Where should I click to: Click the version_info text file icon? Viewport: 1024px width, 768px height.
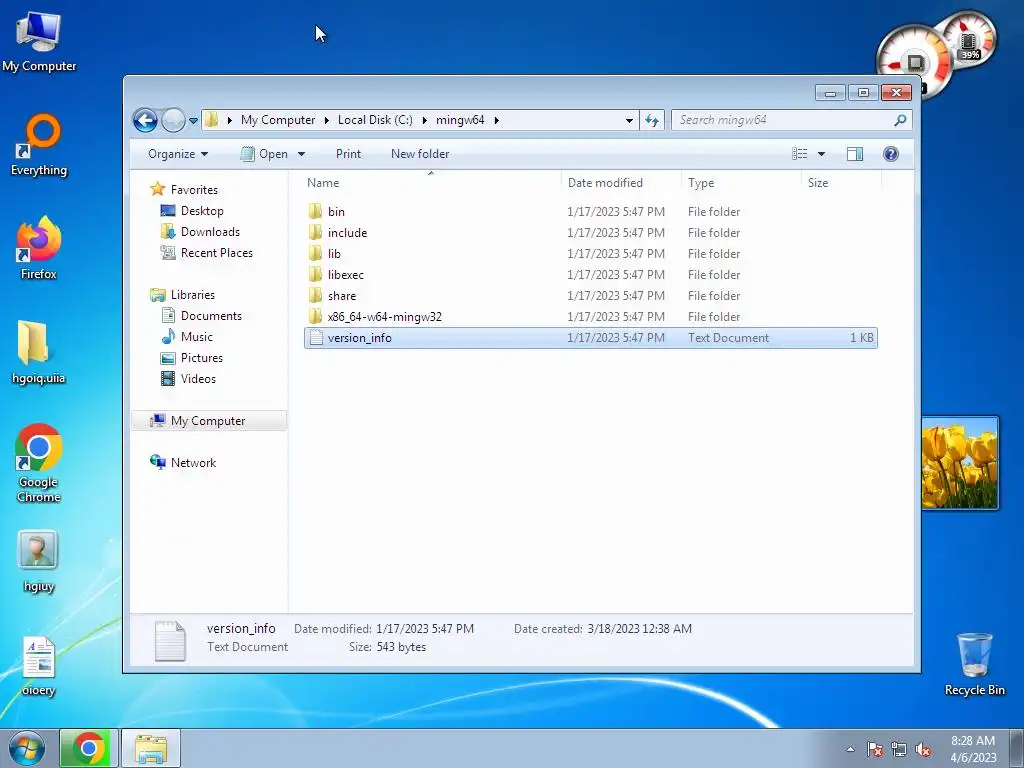pos(316,338)
